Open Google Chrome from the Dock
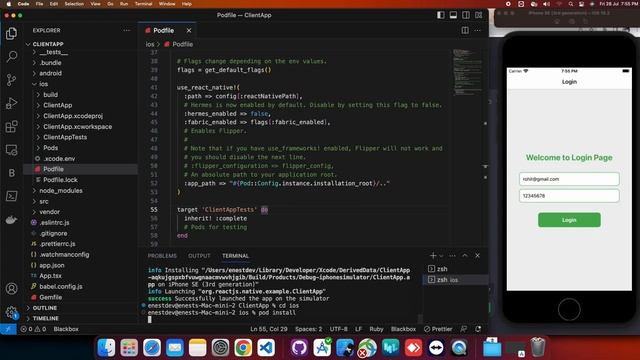Screen dimensions: 640x360 click(x=243, y=348)
